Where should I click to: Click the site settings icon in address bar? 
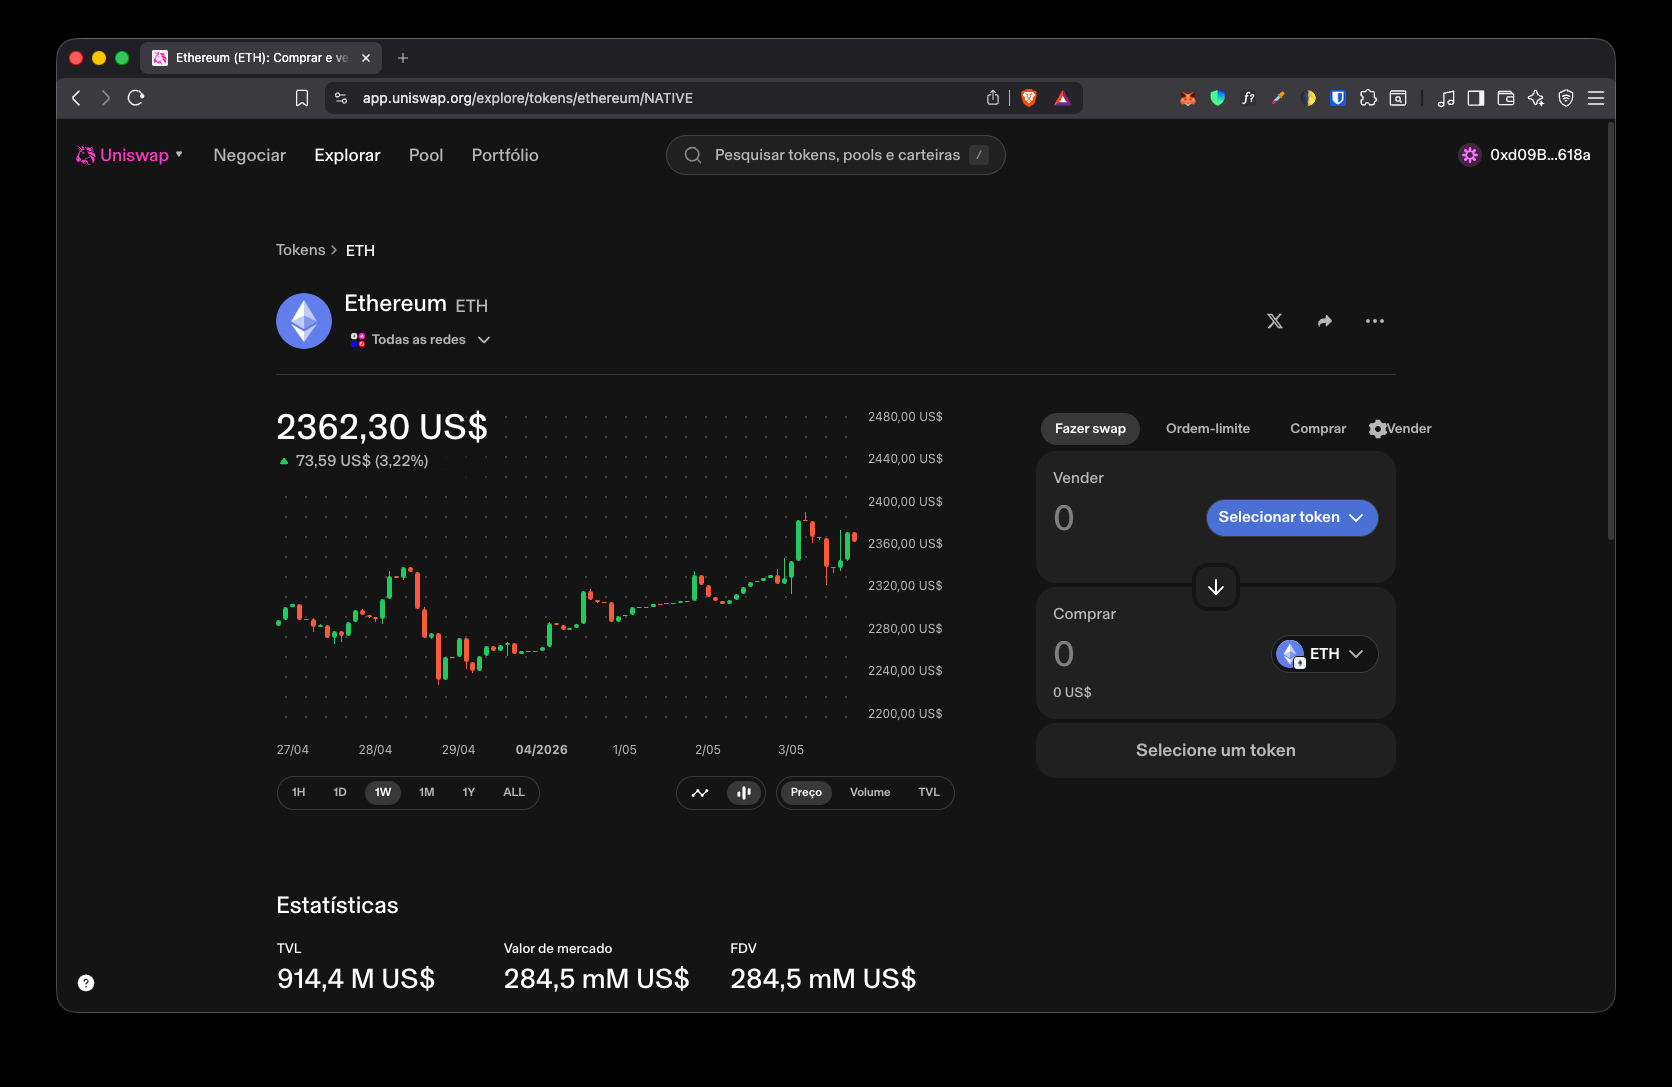coord(341,98)
